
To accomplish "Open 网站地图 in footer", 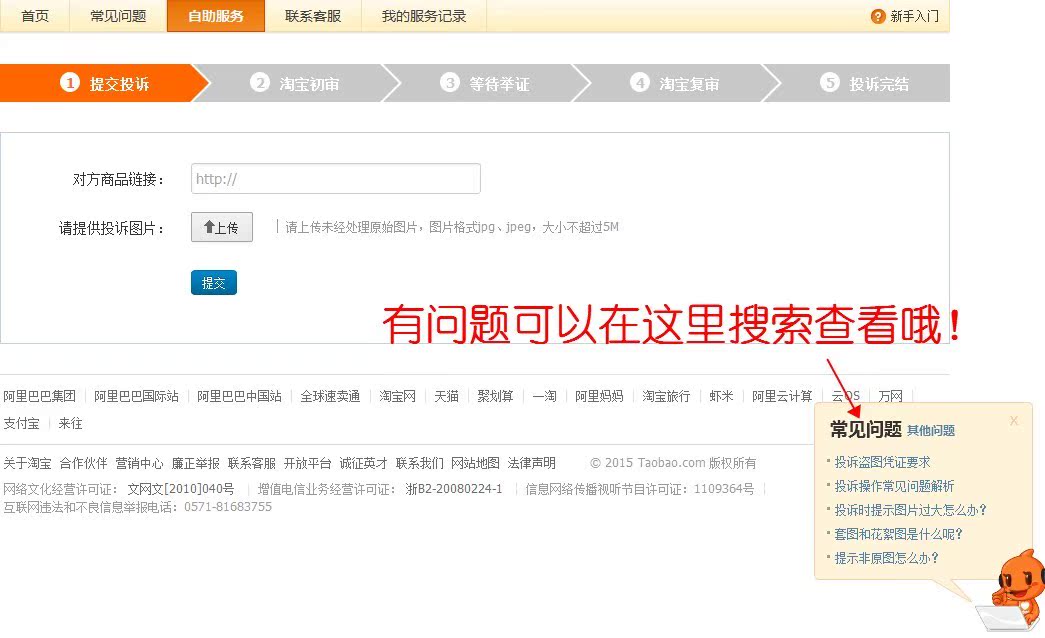I will [475, 463].
